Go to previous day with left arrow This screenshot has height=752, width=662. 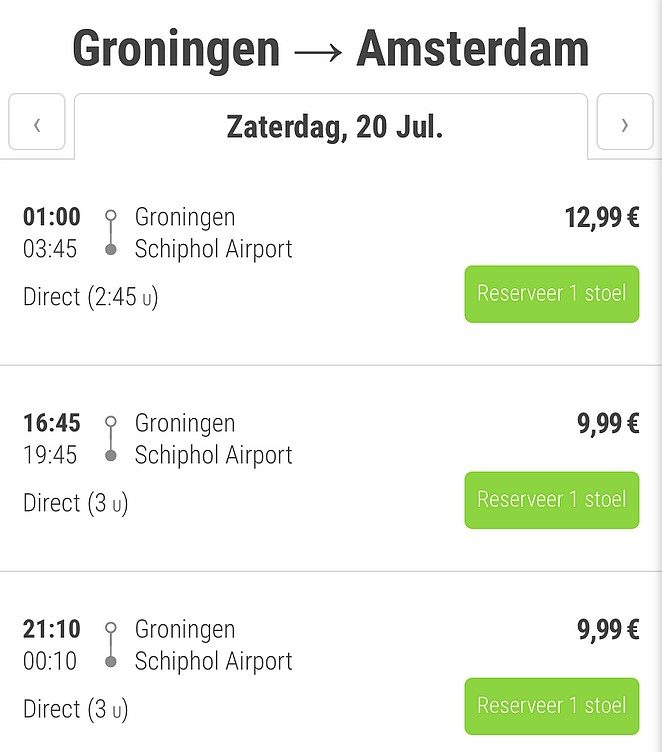pos(37,124)
